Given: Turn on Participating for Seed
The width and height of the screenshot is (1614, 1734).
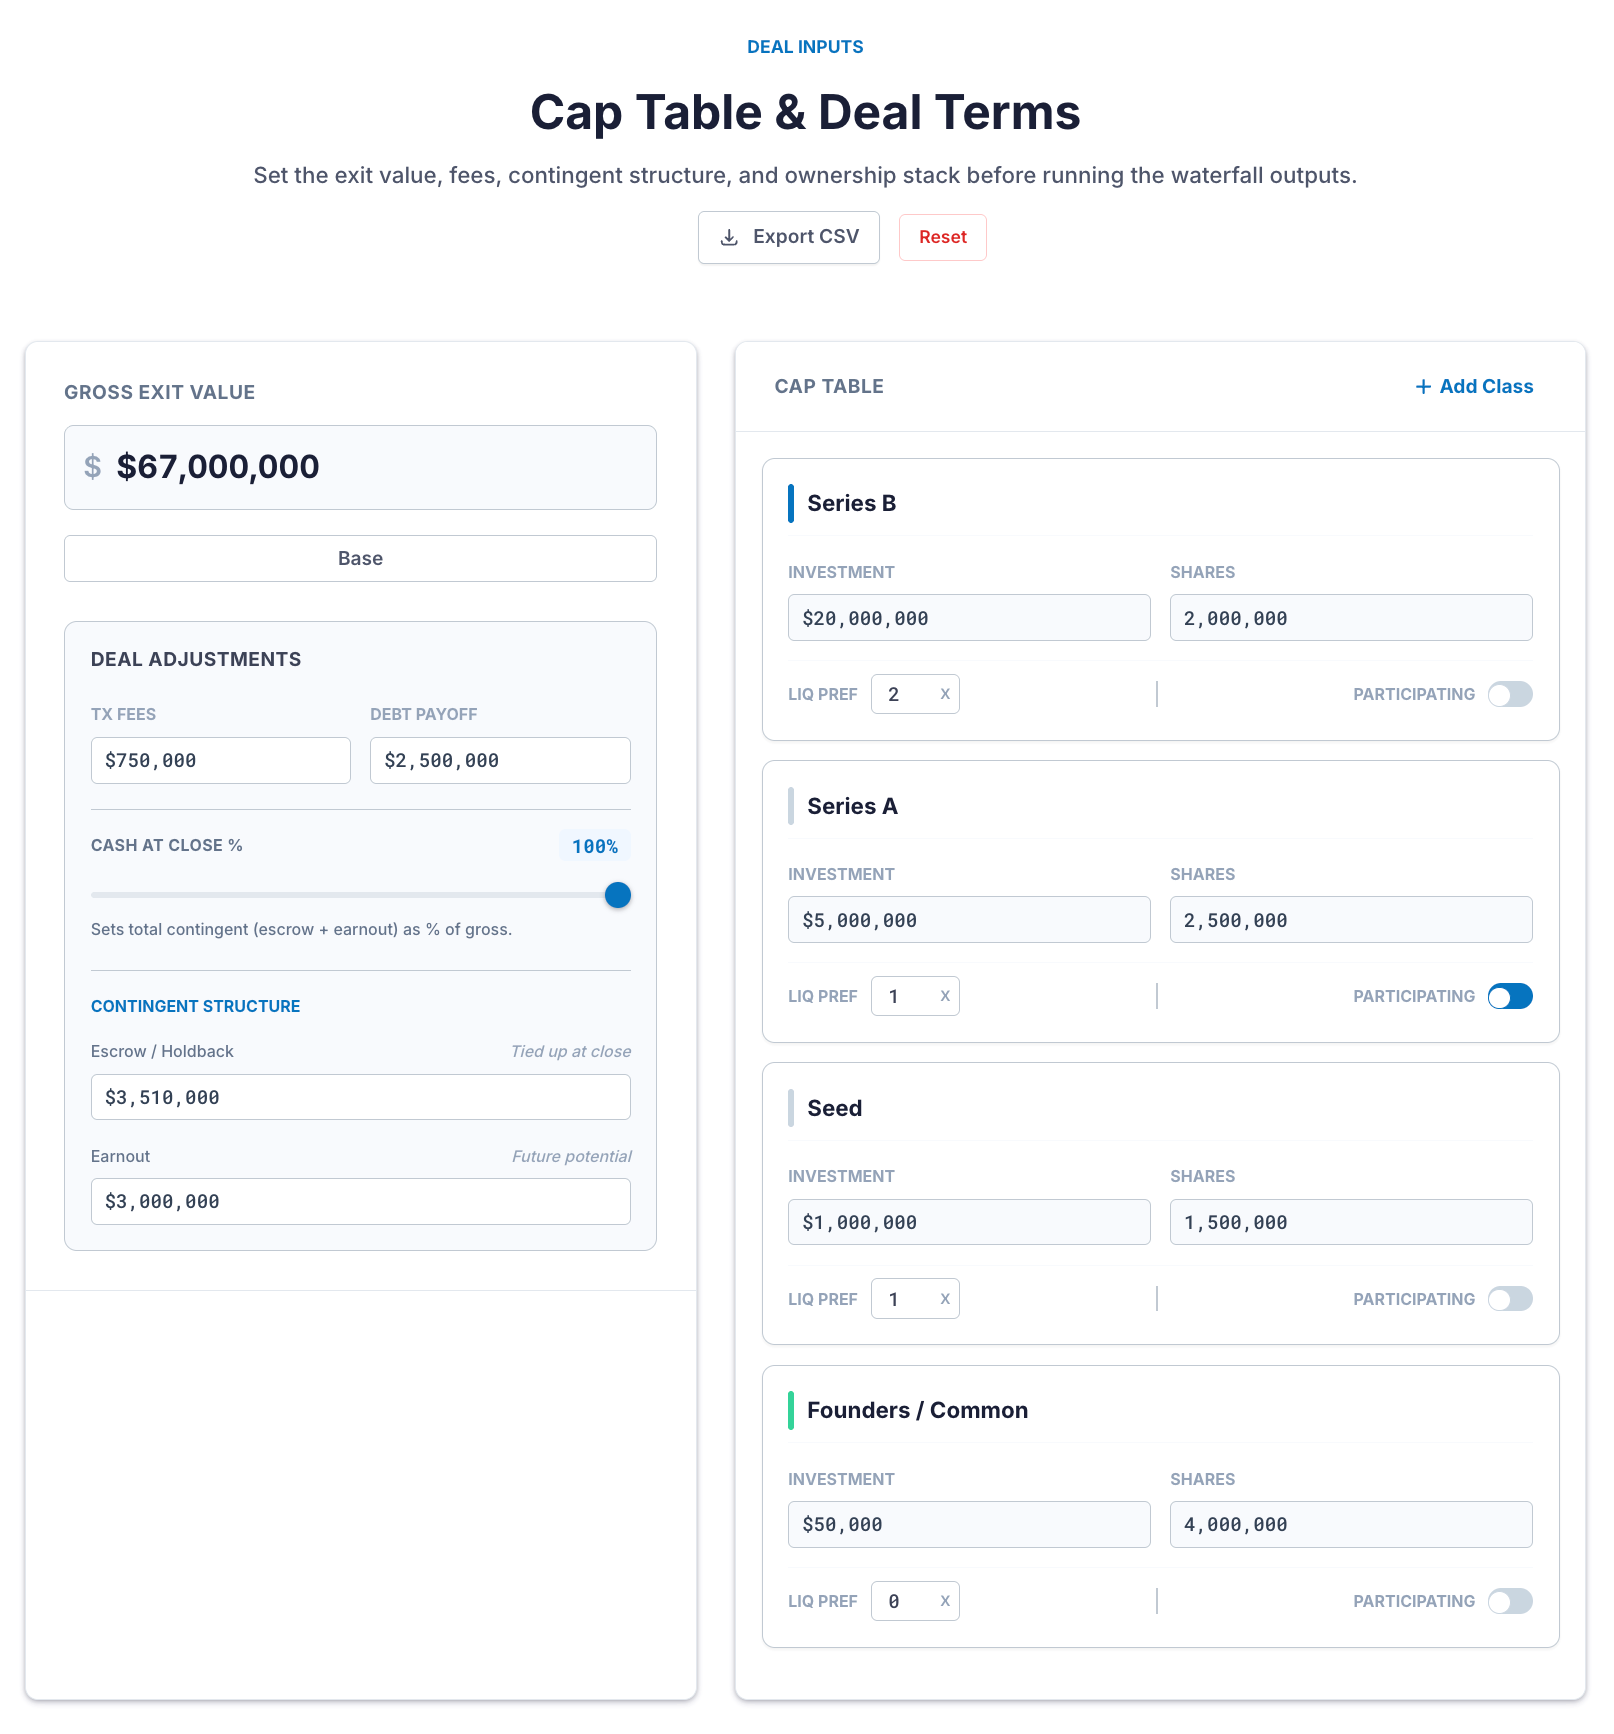Looking at the screenshot, I should [1509, 1299].
